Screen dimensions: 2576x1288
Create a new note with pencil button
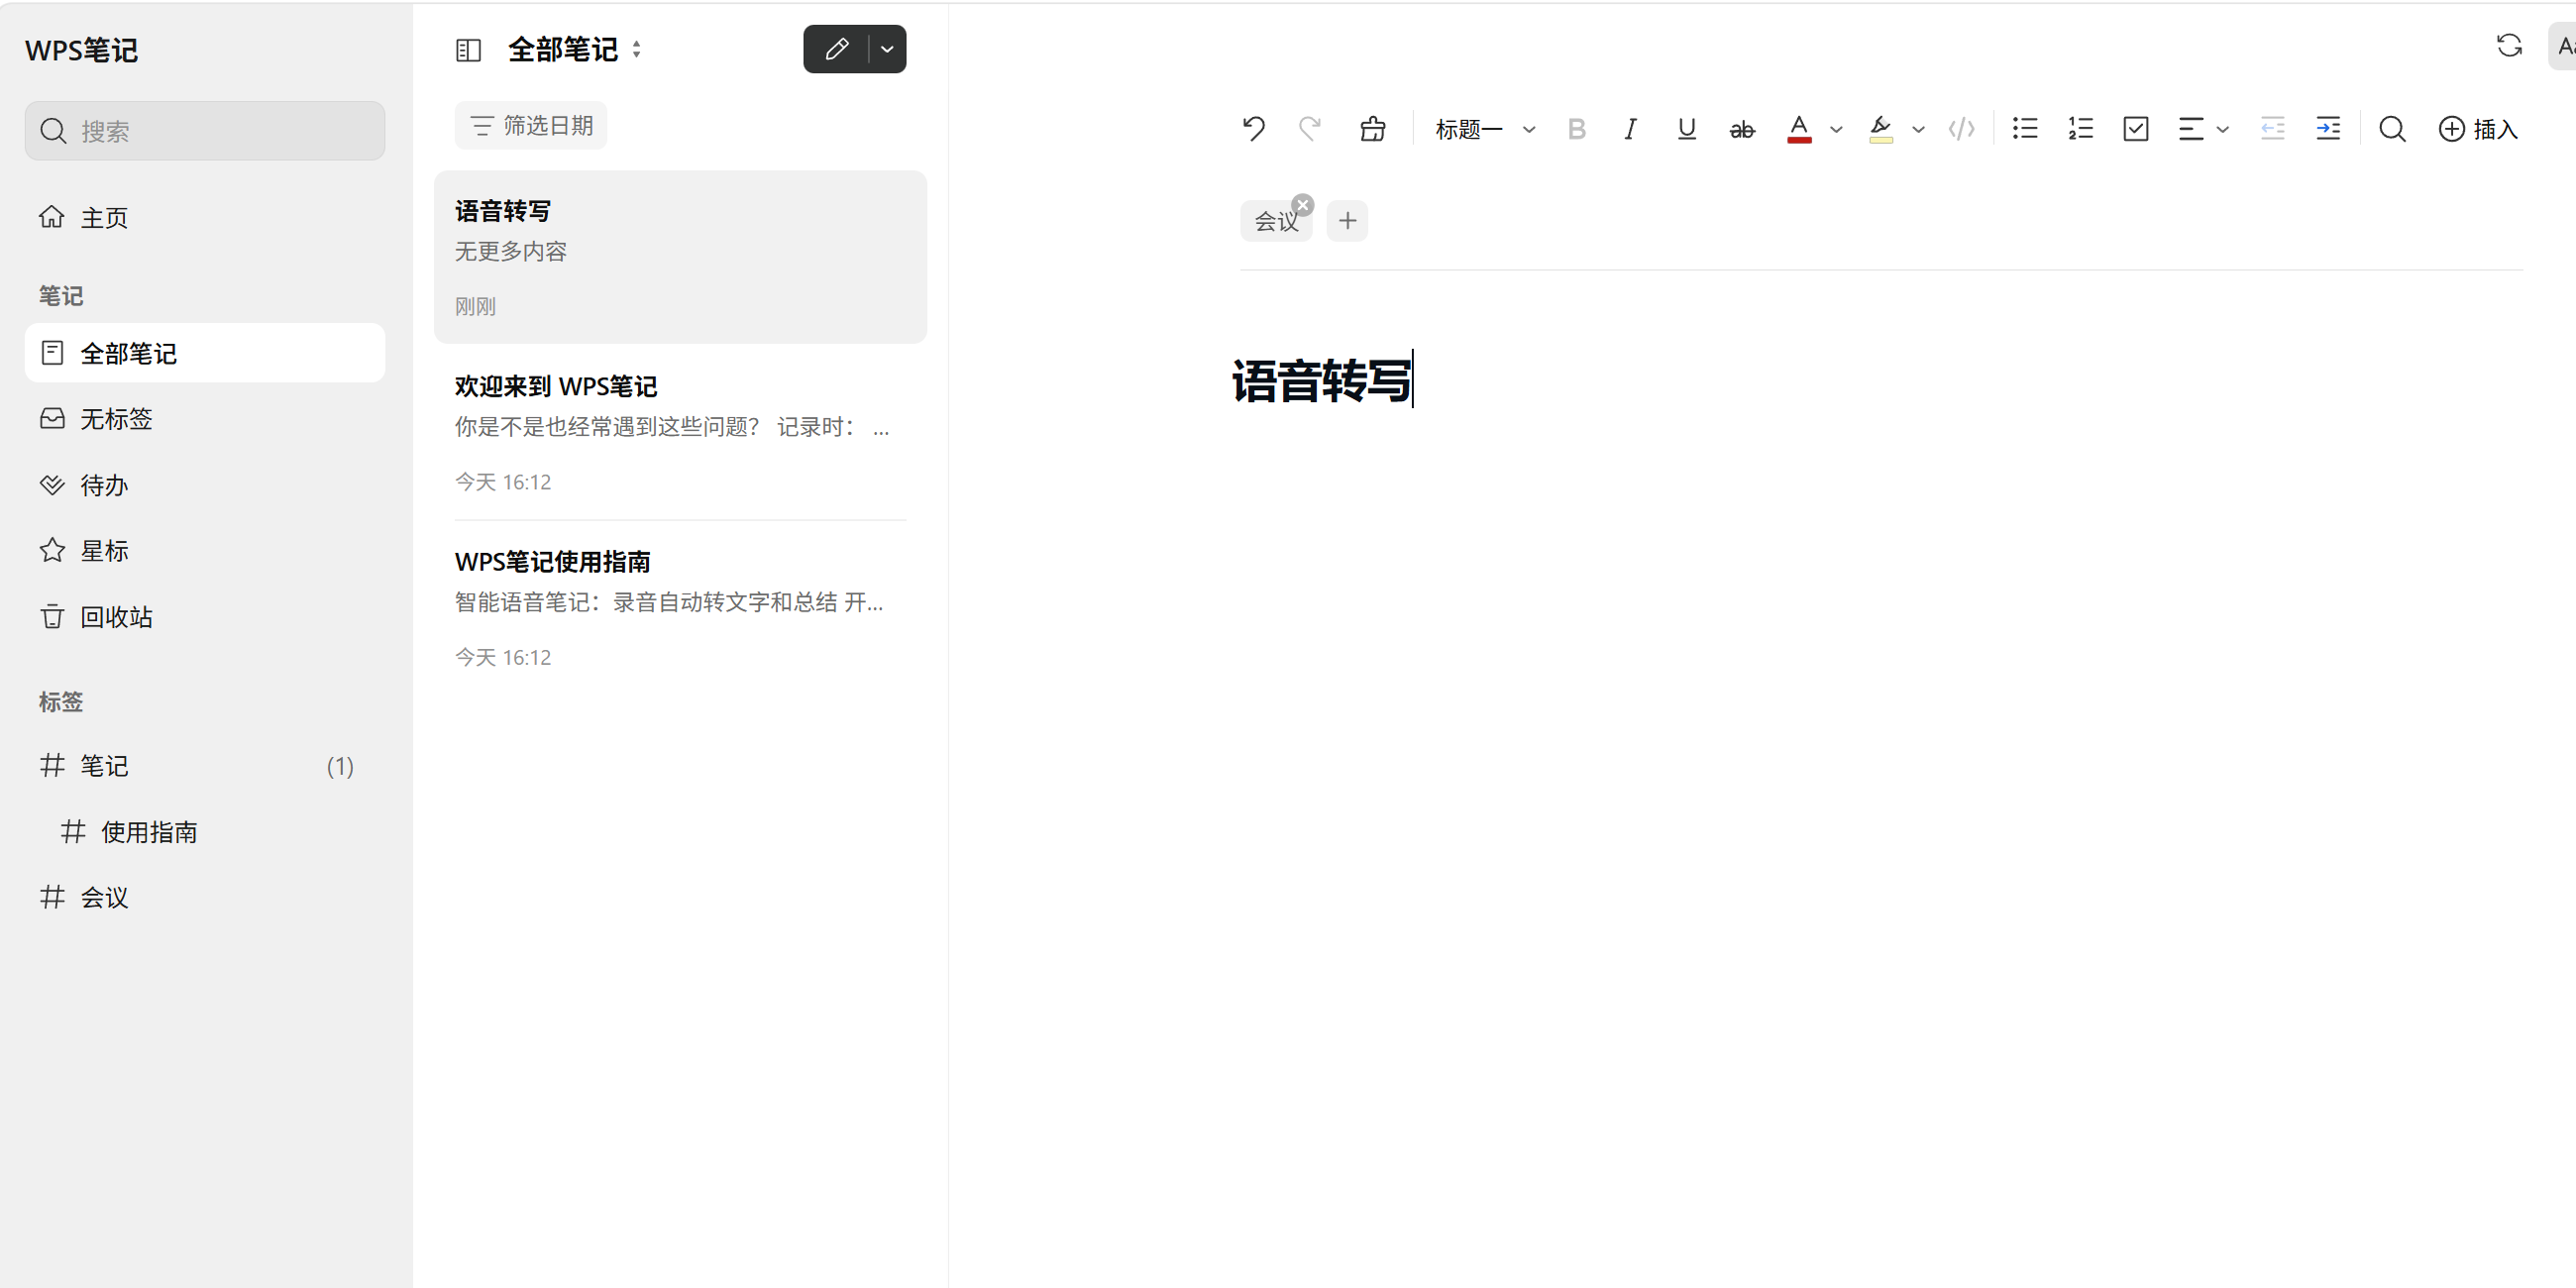click(x=837, y=49)
